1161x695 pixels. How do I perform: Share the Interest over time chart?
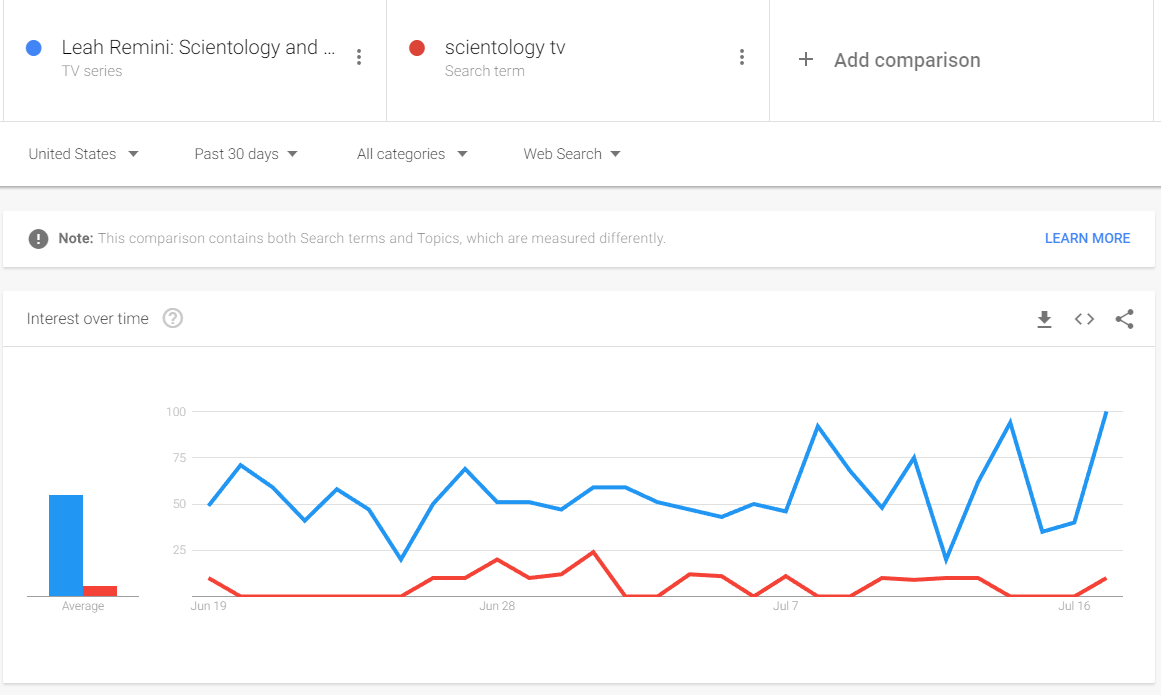[x=1124, y=319]
